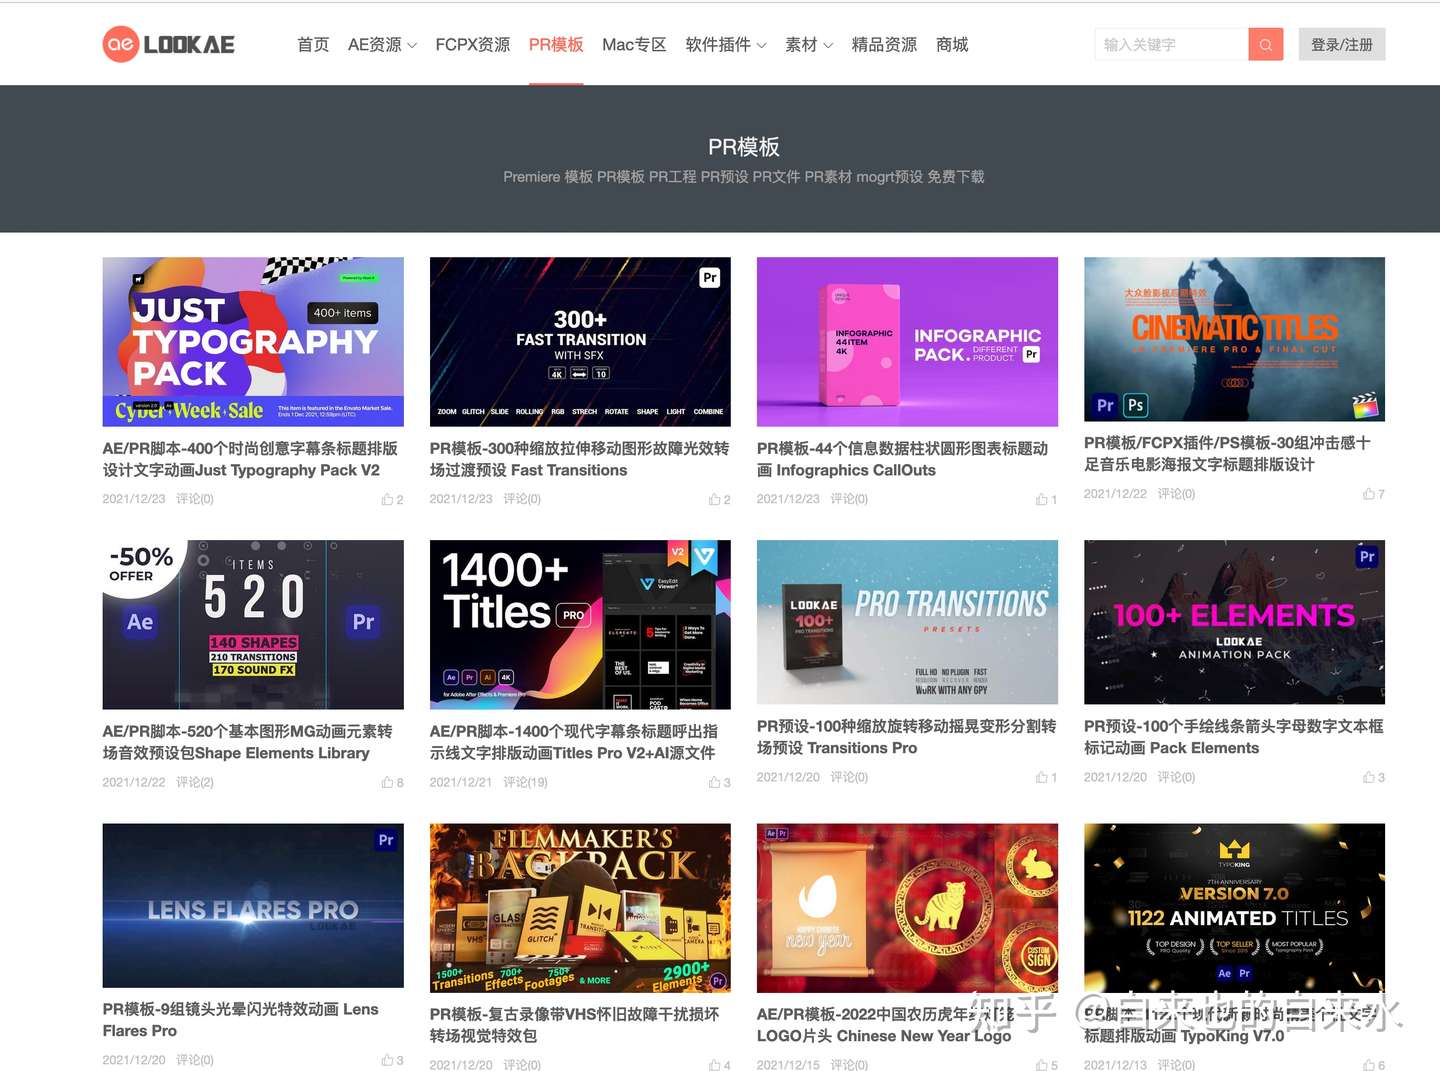Open the Filmmaker's Backpack thumbnail
The image size is (1440, 1071).
[580, 908]
